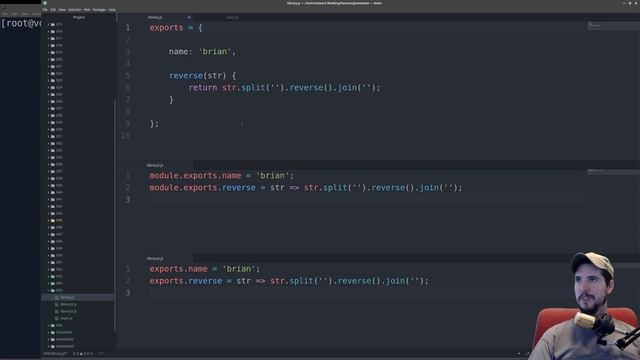Click the 028 folder icon
Image resolution: width=640 pixels, height=360 pixels.
coord(53,116)
